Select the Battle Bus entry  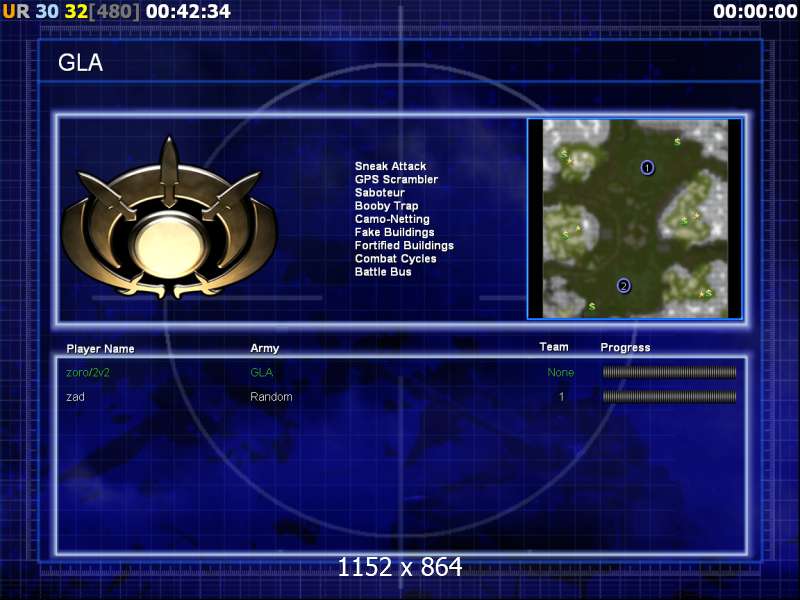(383, 272)
